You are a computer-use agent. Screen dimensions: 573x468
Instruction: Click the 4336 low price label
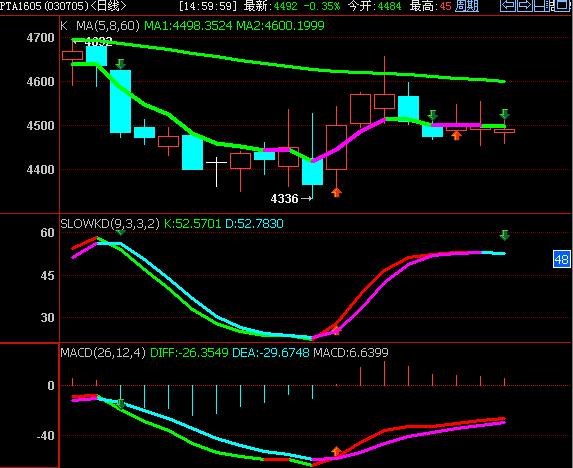point(284,199)
